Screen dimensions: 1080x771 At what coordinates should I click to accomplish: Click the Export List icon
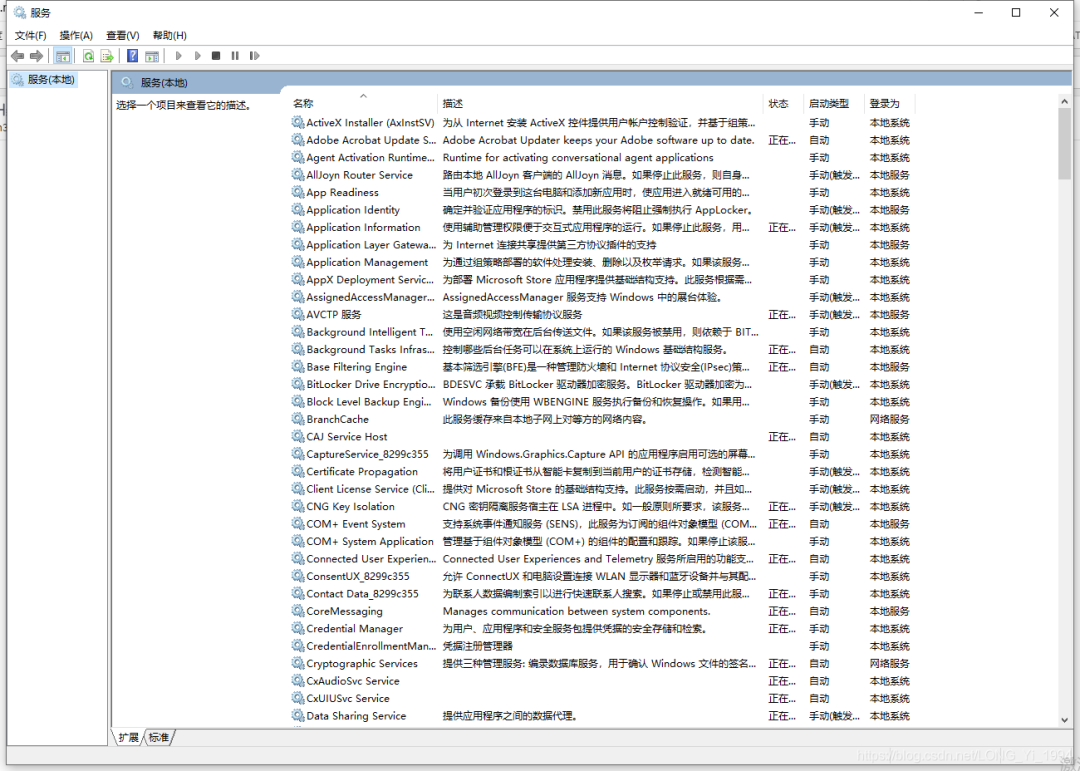tap(107, 56)
